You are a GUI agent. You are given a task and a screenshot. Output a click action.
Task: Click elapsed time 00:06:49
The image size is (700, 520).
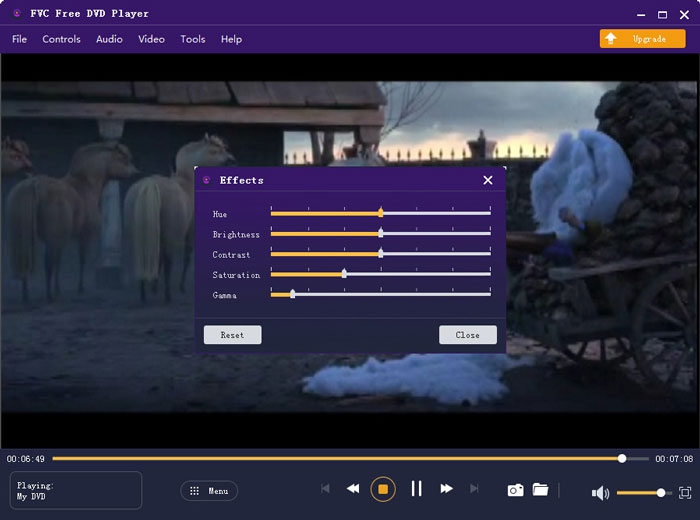pos(25,459)
